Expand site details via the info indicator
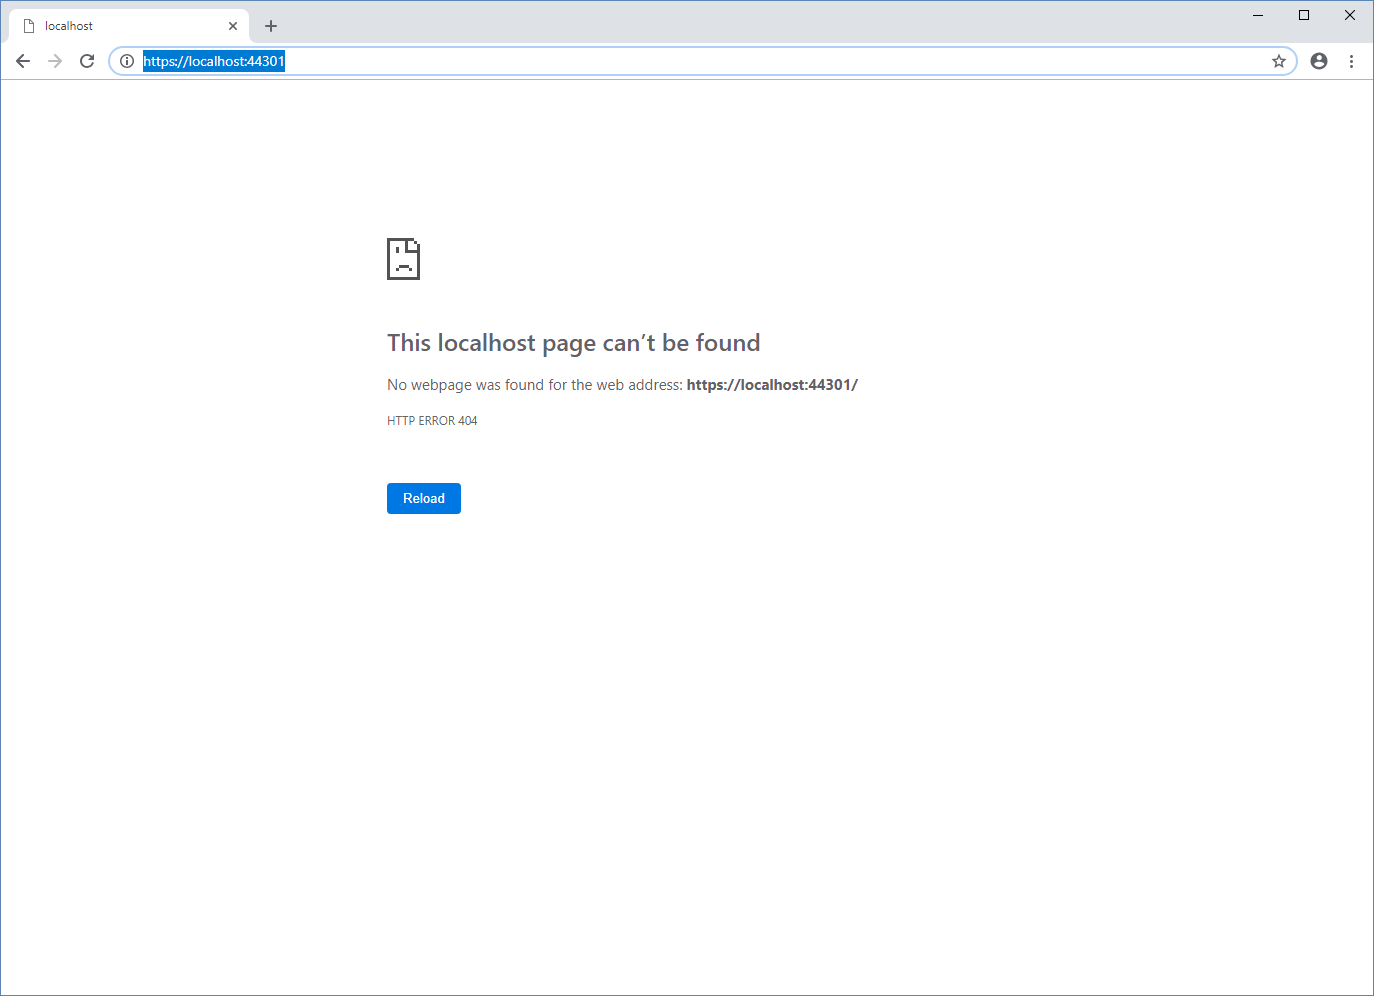Viewport: 1374px width, 996px height. pyautogui.click(x=126, y=61)
